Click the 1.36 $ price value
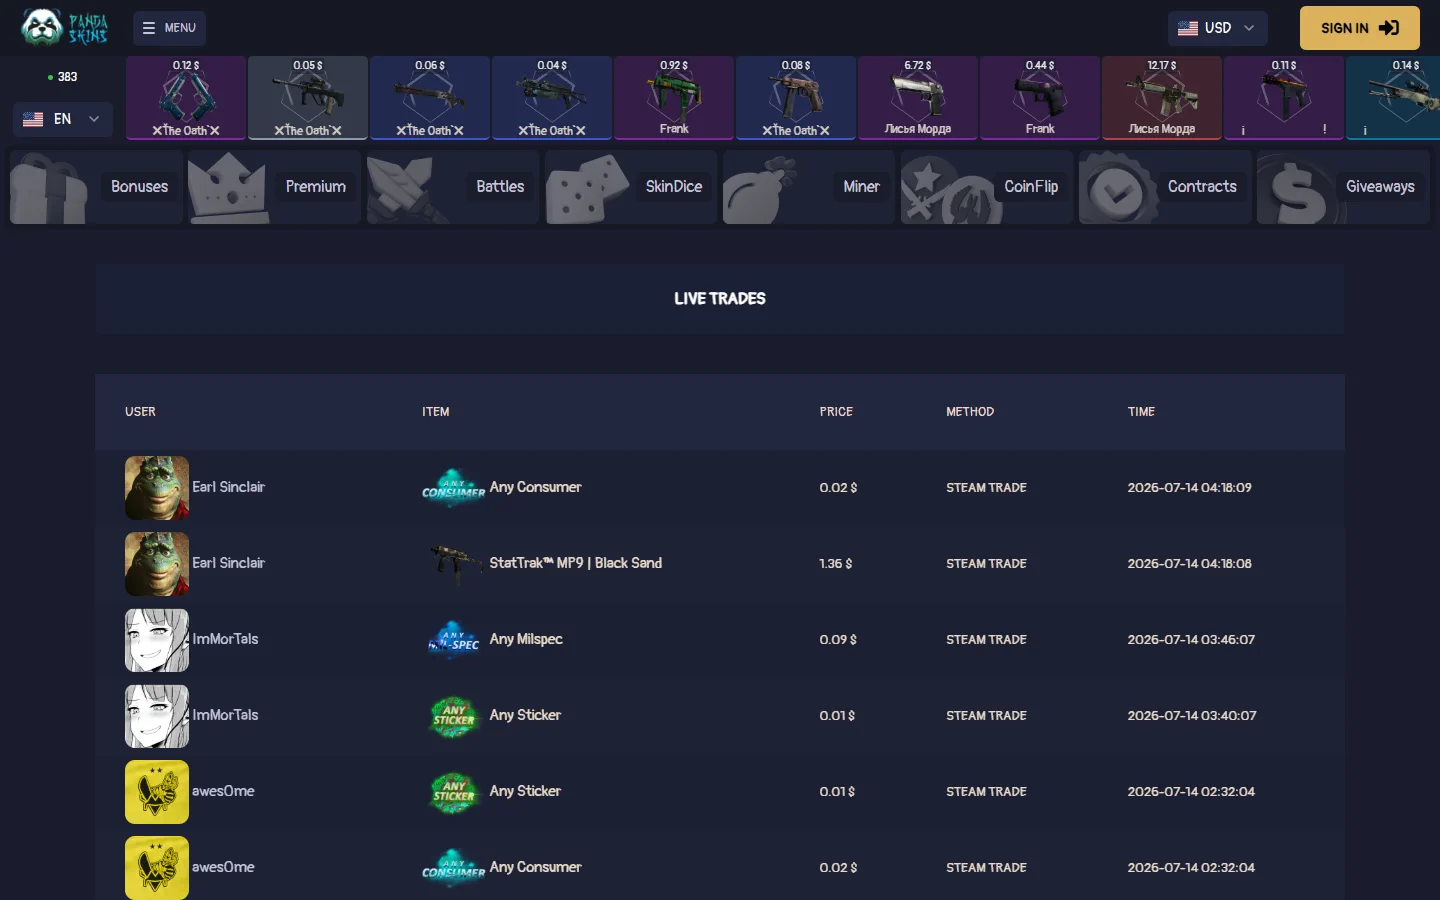Viewport: 1440px width, 900px height. click(x=836, y=564)
